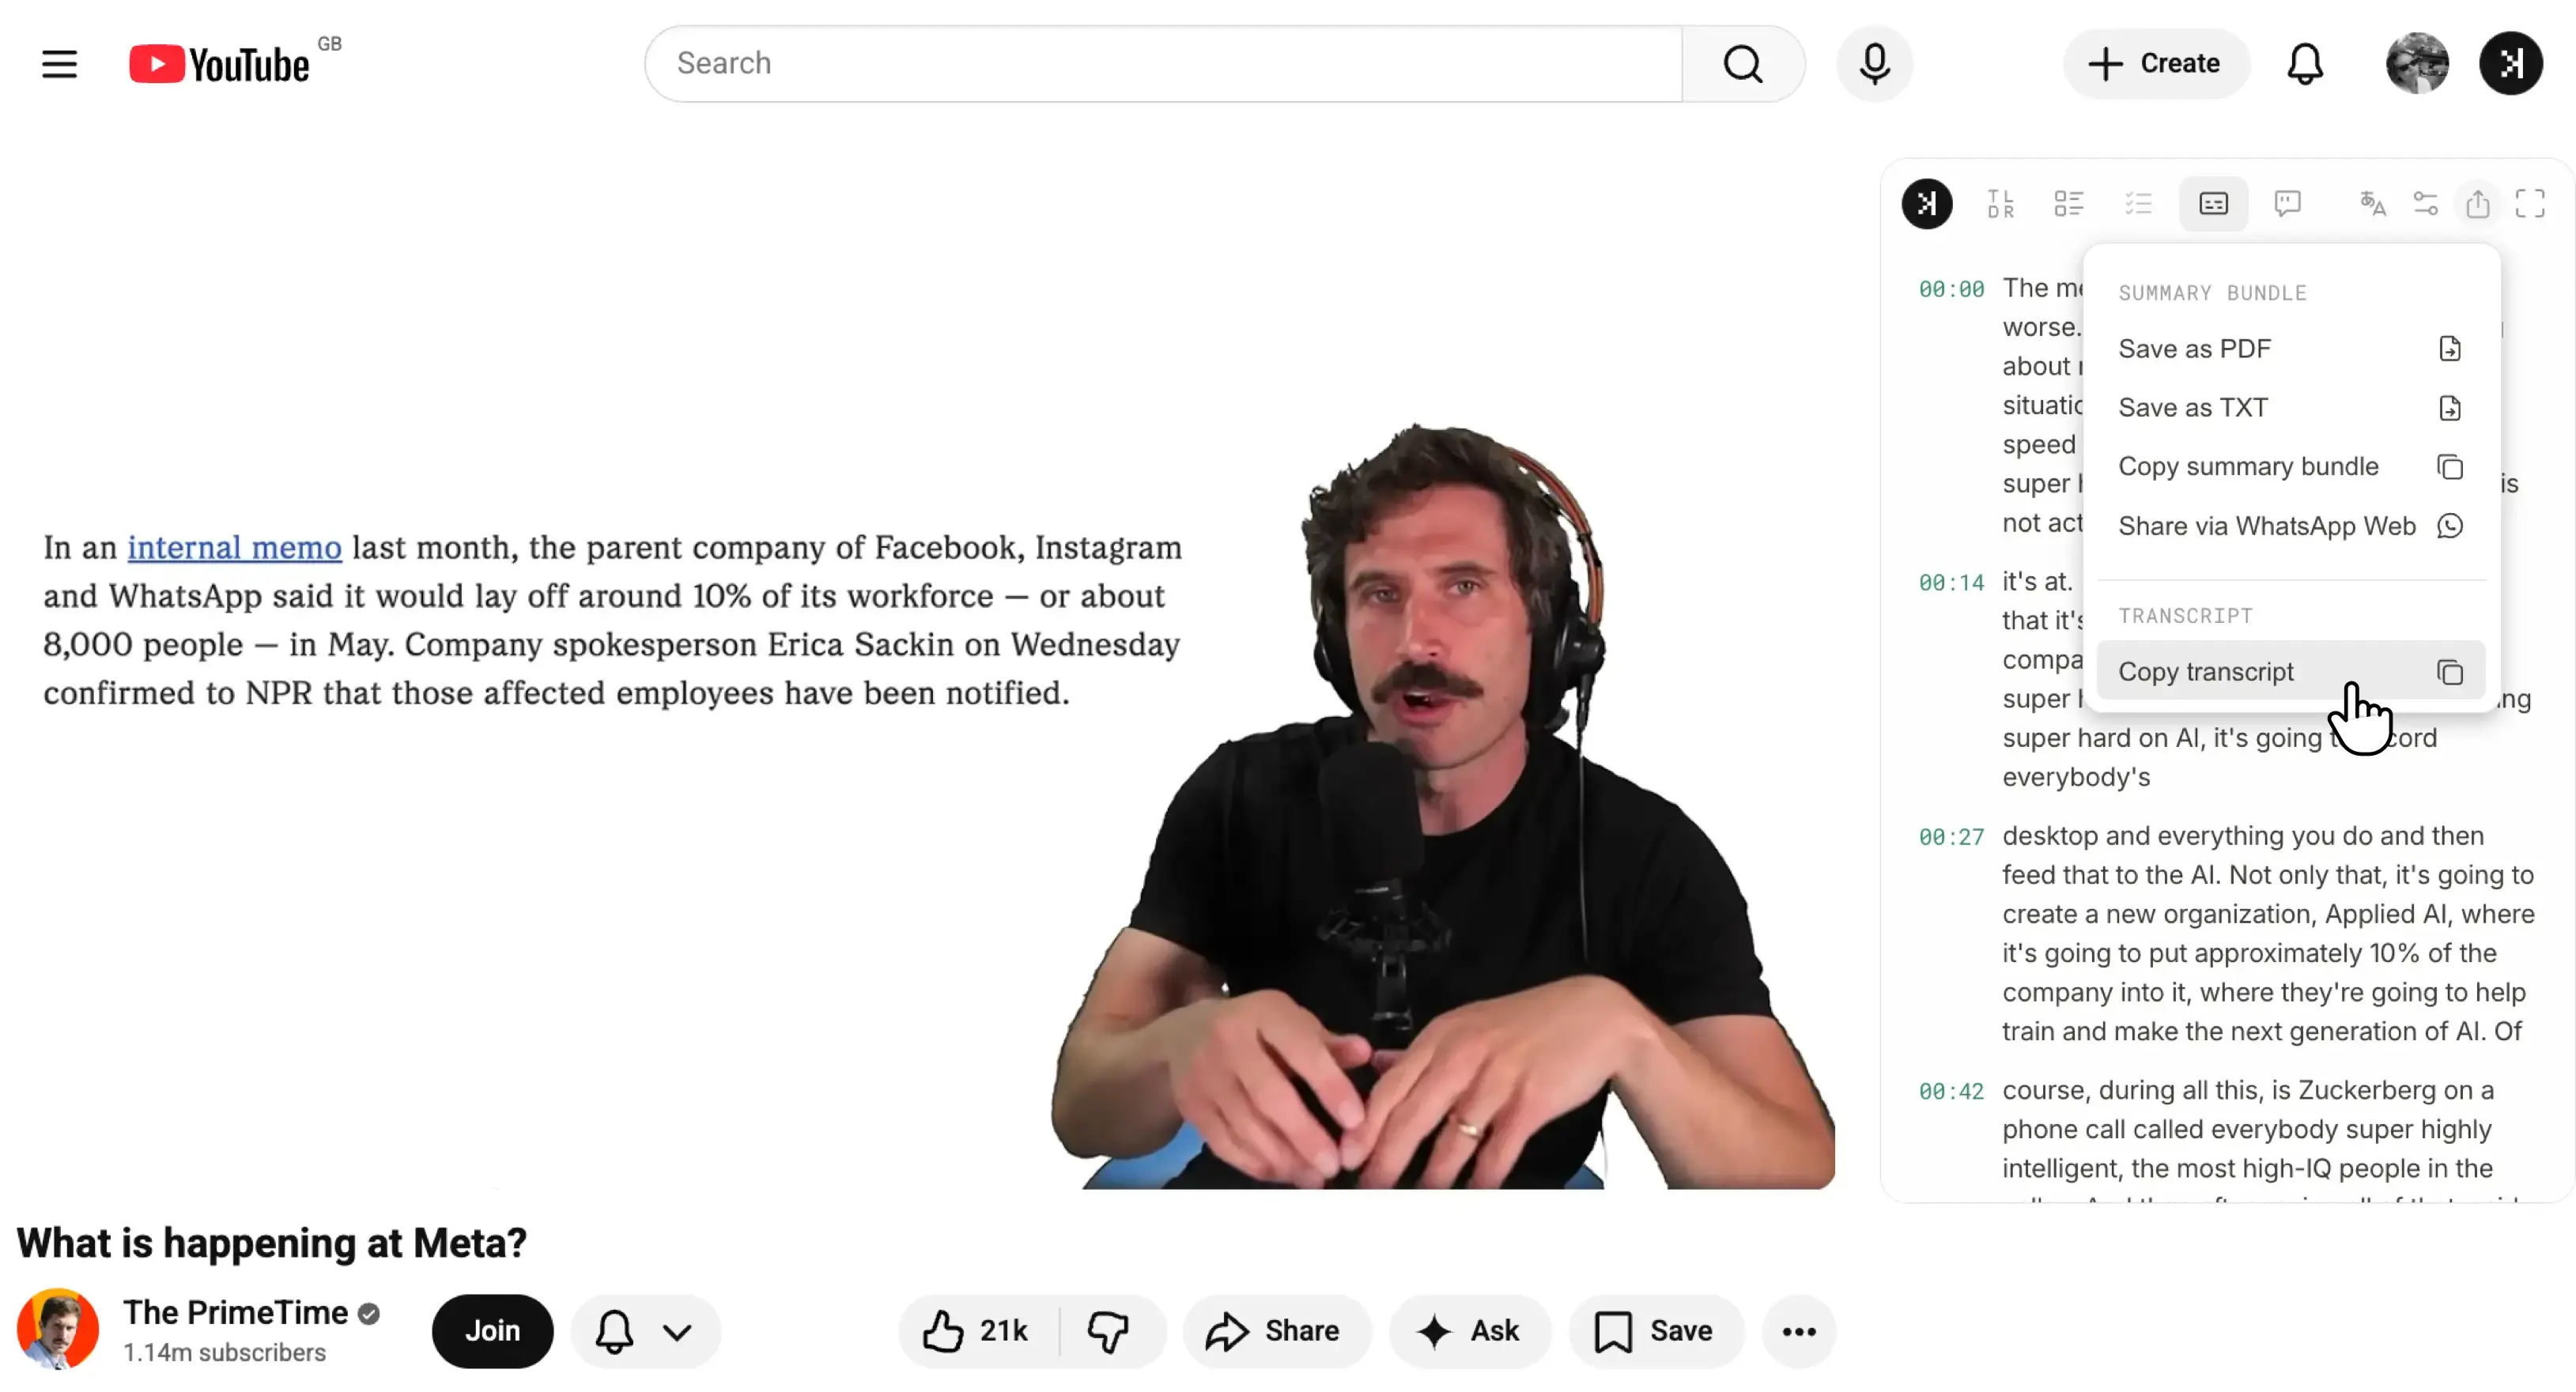2576x1392 pixels.
Task: Click the translate language icon
Action: (x=2372, y=204)
